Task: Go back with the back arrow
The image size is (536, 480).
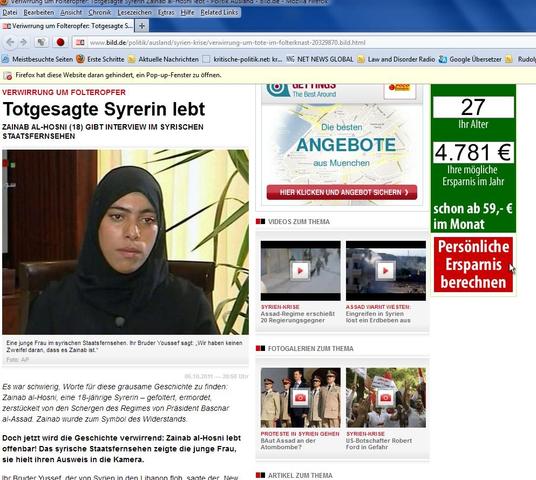Action: point(10,42)
